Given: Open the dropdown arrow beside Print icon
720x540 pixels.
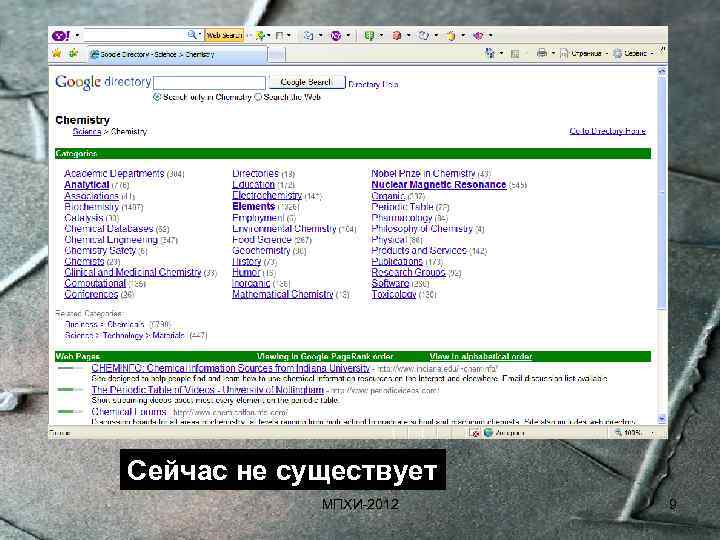Looking at the screenshot, I should pos(553,53).
